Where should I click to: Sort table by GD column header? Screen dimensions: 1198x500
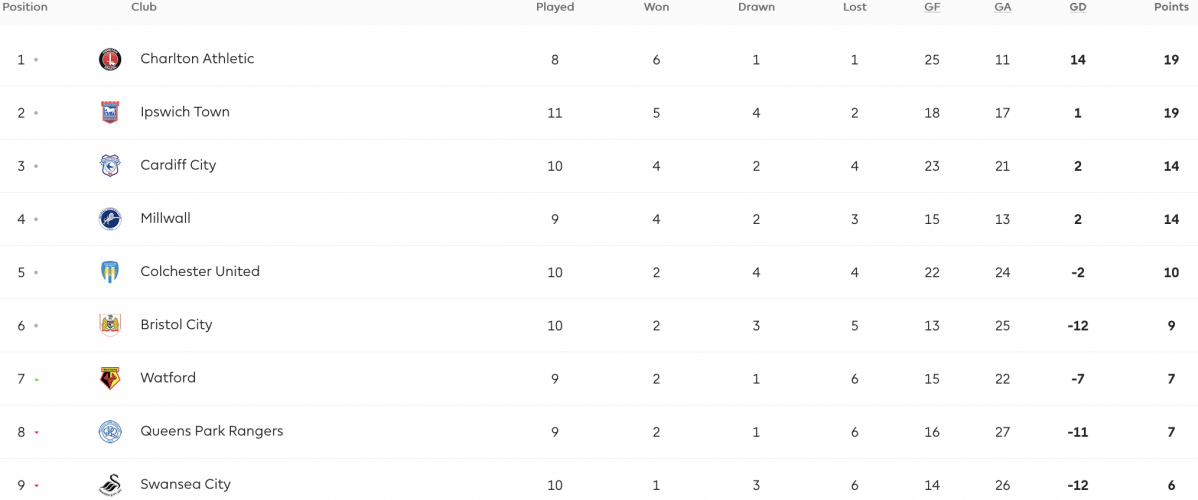1077,7
